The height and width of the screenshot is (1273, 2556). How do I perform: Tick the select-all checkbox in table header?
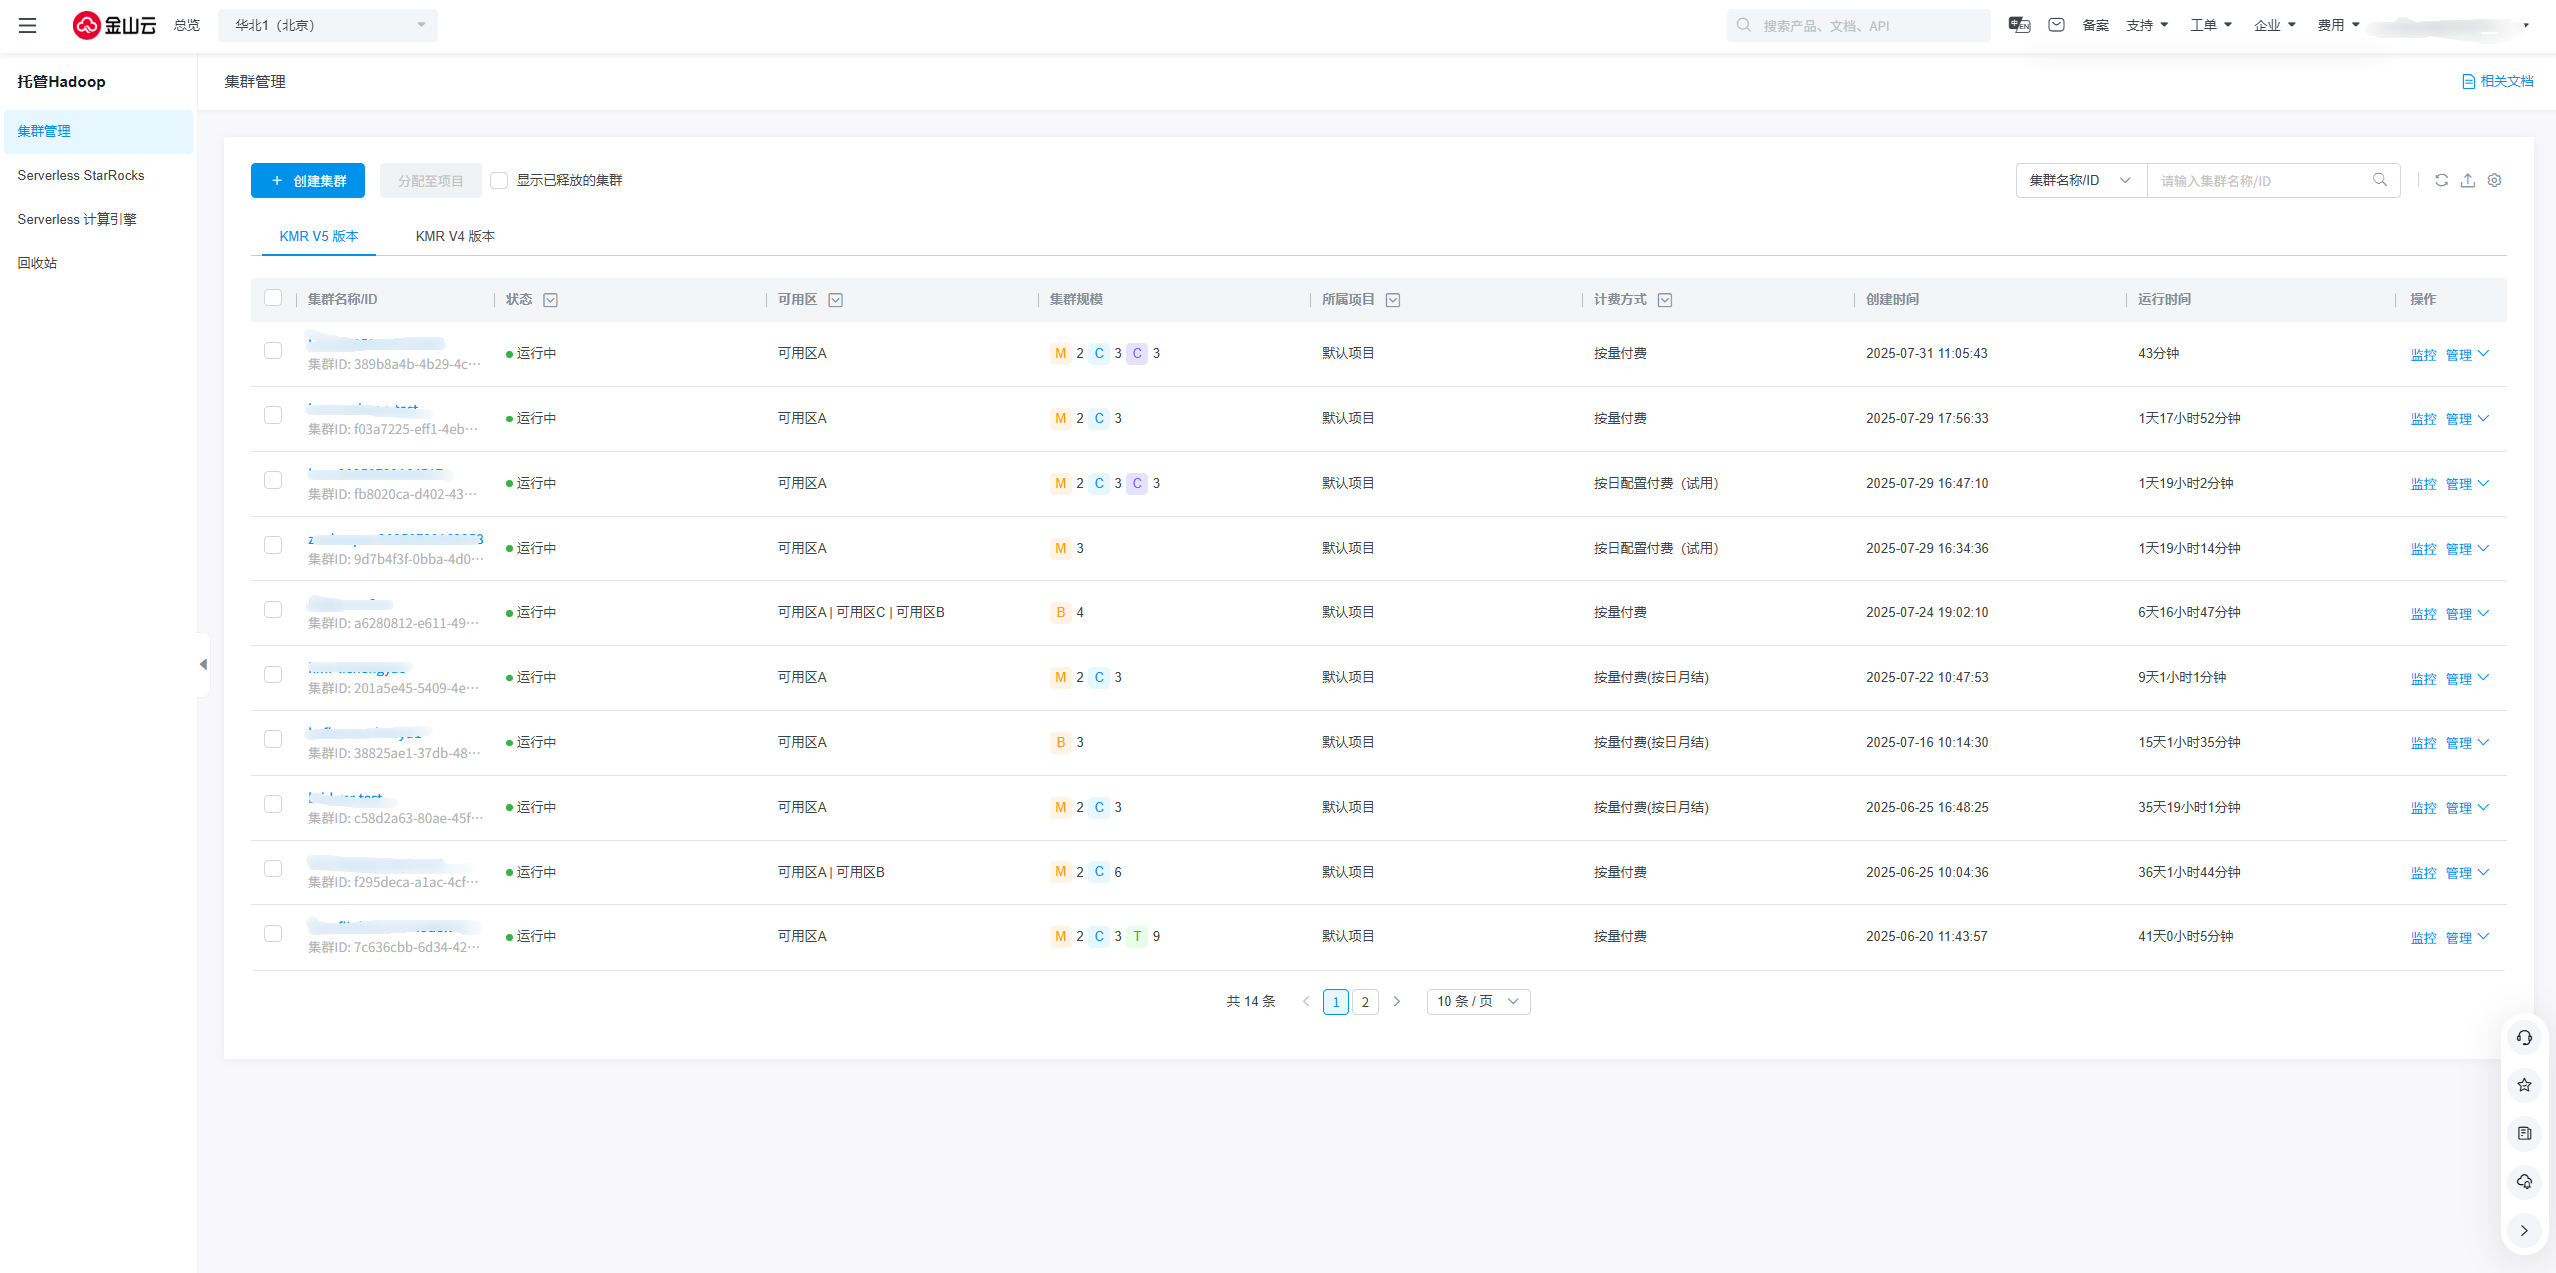click(x=273, y=298)
